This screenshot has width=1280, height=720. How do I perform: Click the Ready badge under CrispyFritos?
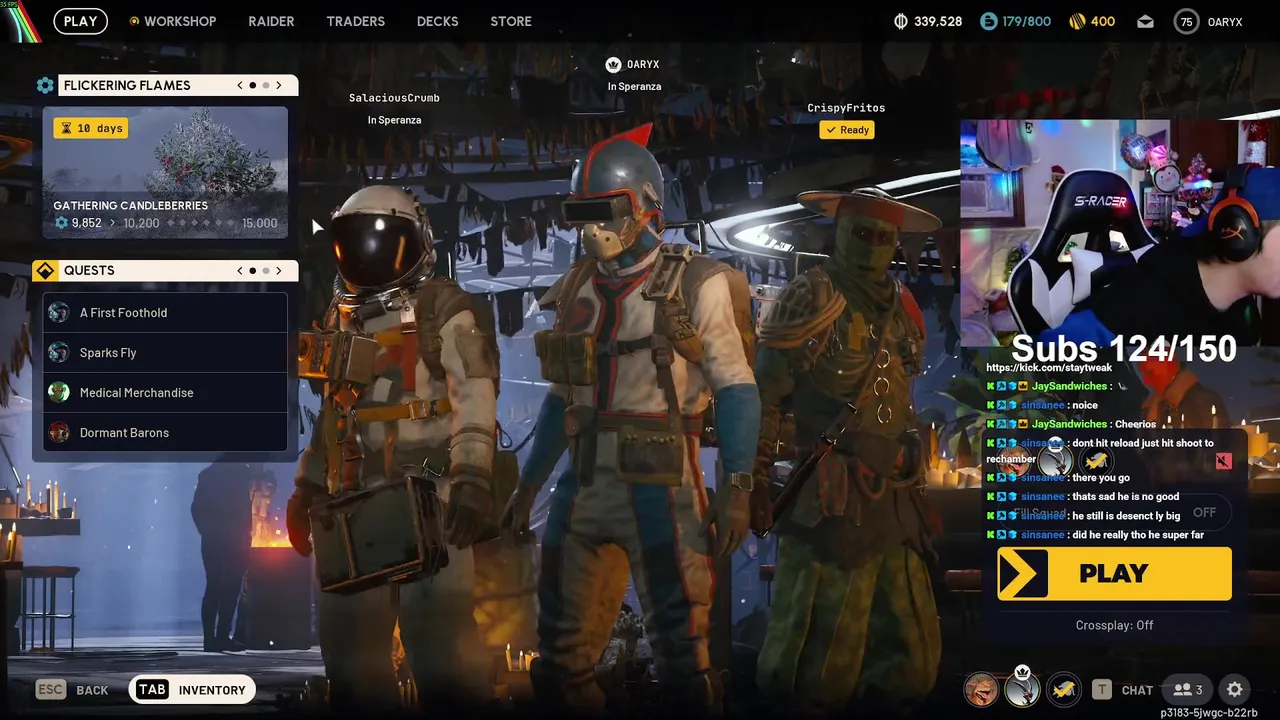847,130
